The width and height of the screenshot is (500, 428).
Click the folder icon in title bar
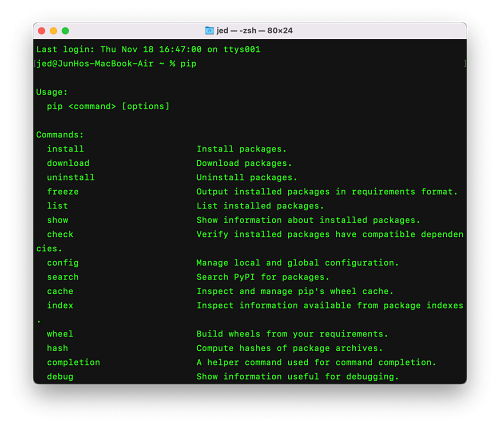[x=209, y=31]
